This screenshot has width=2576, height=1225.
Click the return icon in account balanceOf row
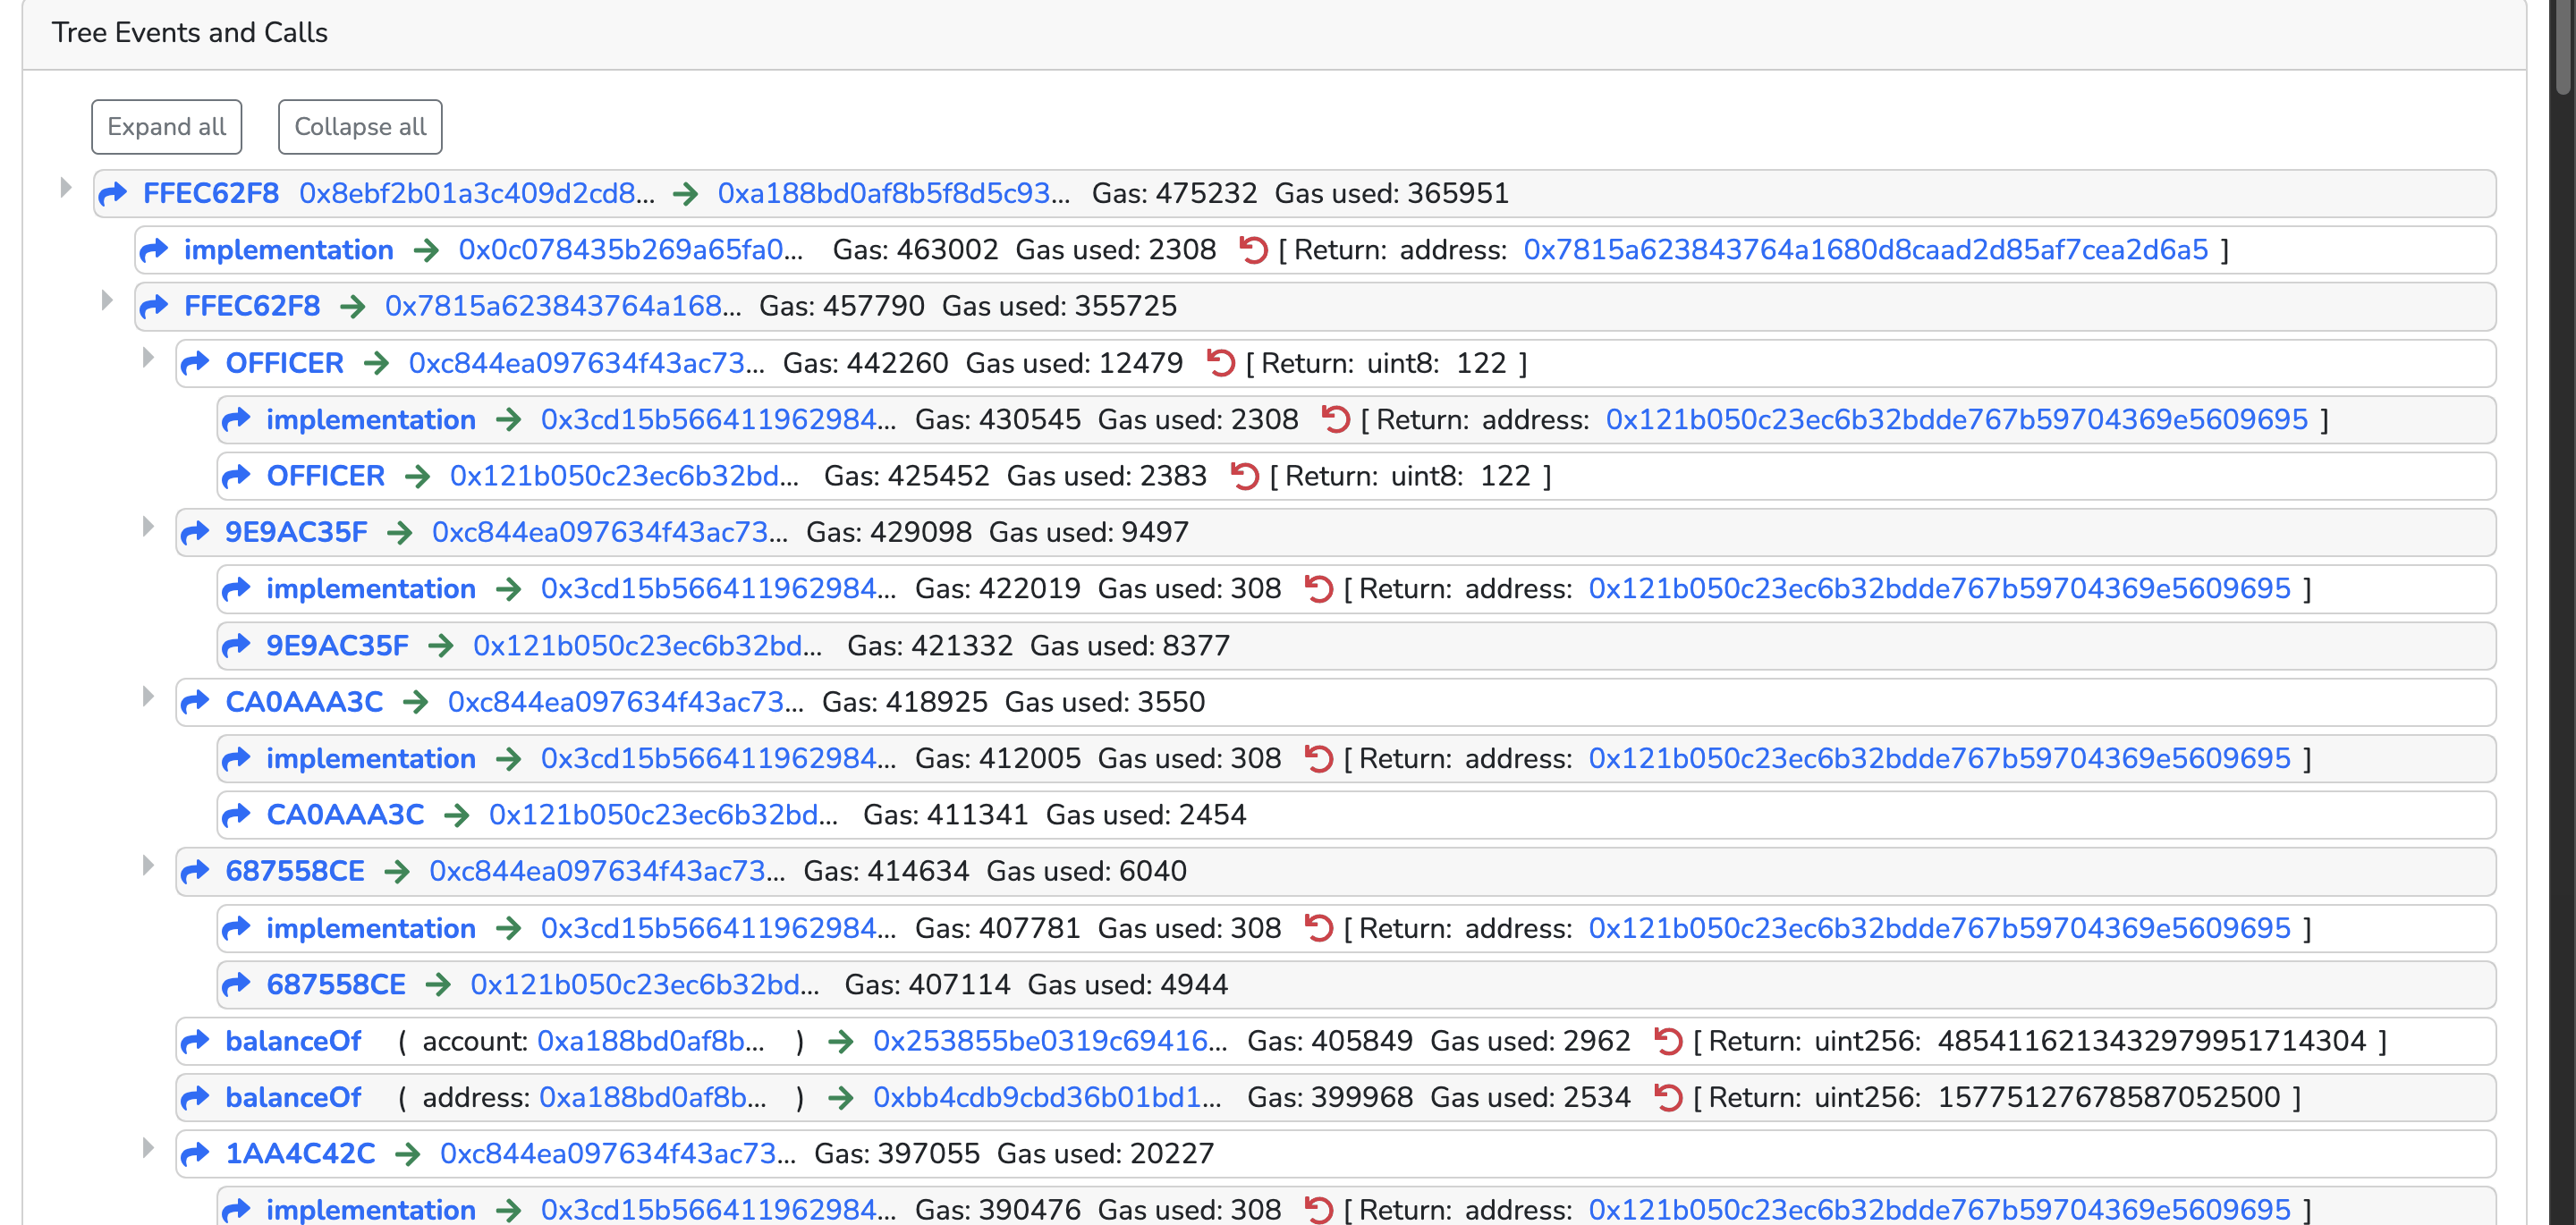coord(1667,1041)
